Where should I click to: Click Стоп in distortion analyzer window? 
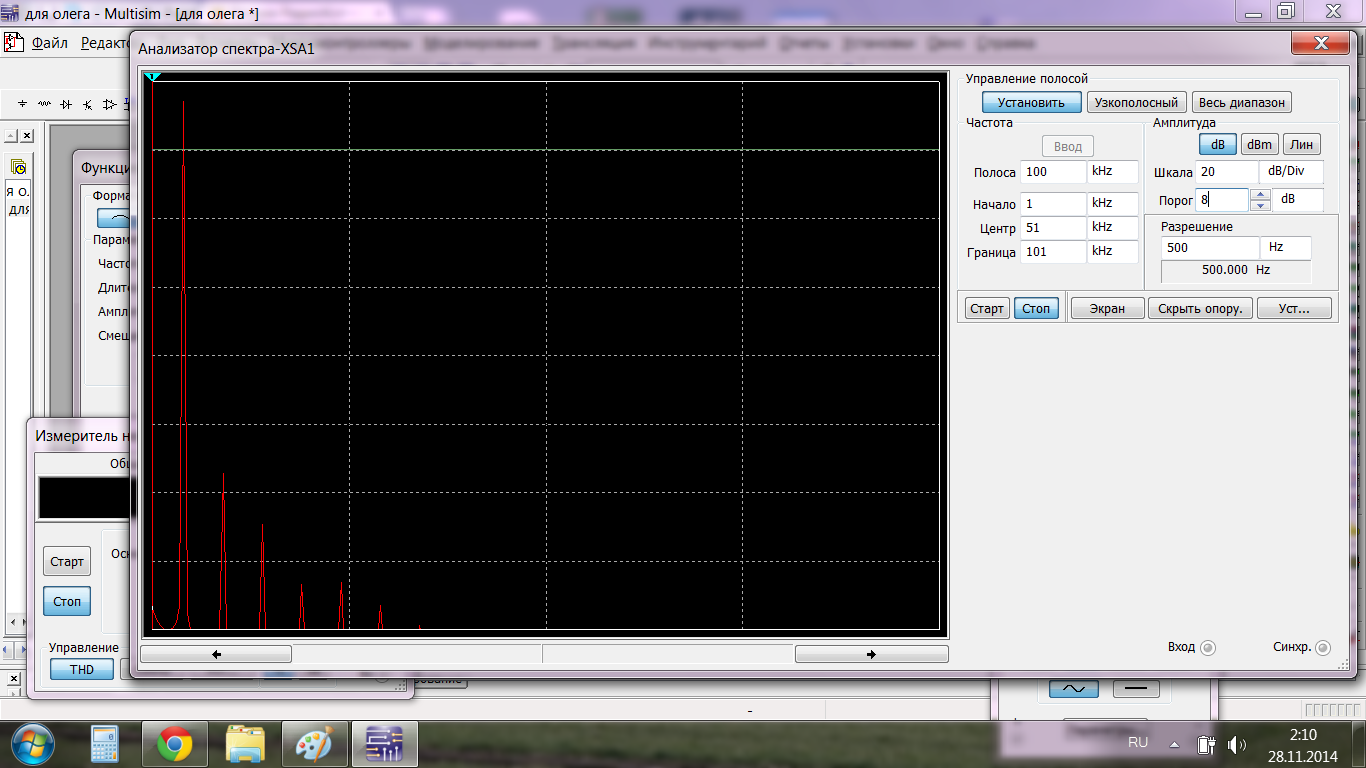click(x=67, y=601)
